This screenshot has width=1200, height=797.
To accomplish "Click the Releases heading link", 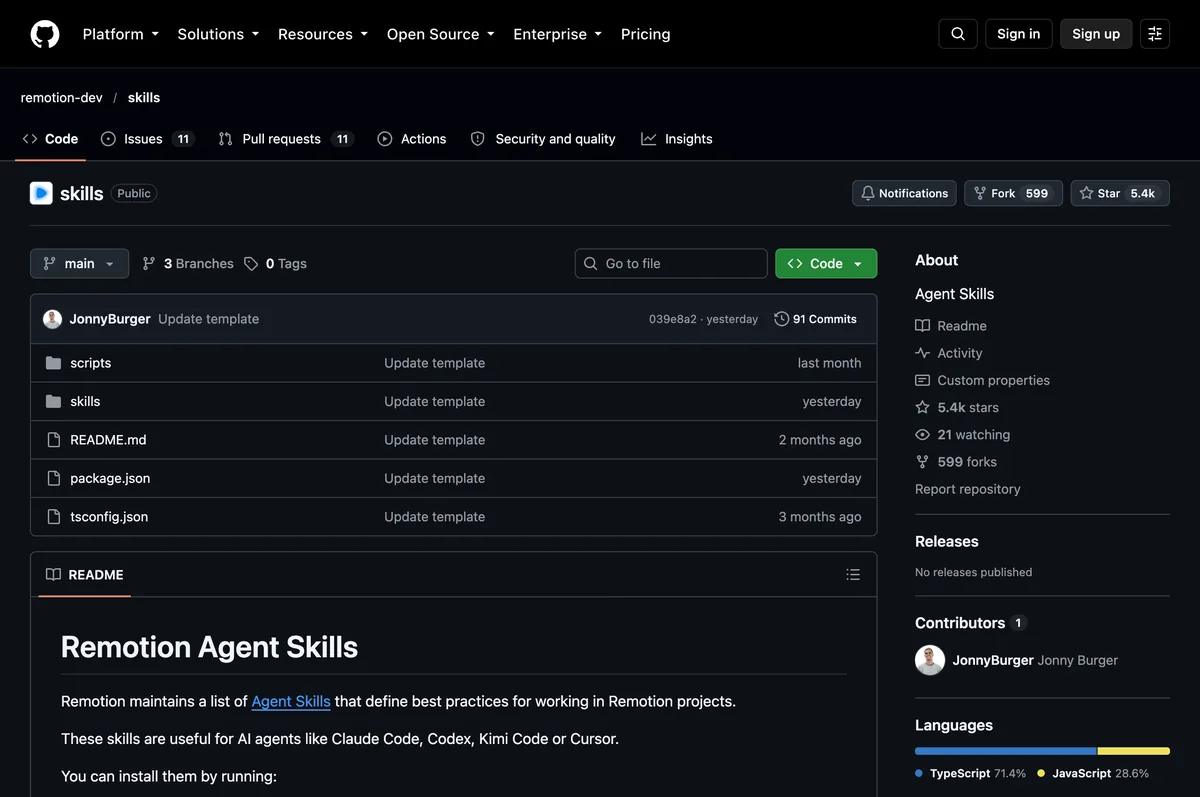I will click(x=947, y=542).
